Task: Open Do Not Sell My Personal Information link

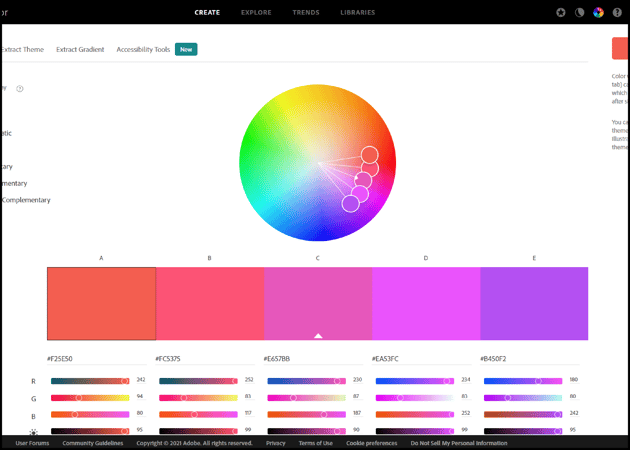Action: (459, 443)
